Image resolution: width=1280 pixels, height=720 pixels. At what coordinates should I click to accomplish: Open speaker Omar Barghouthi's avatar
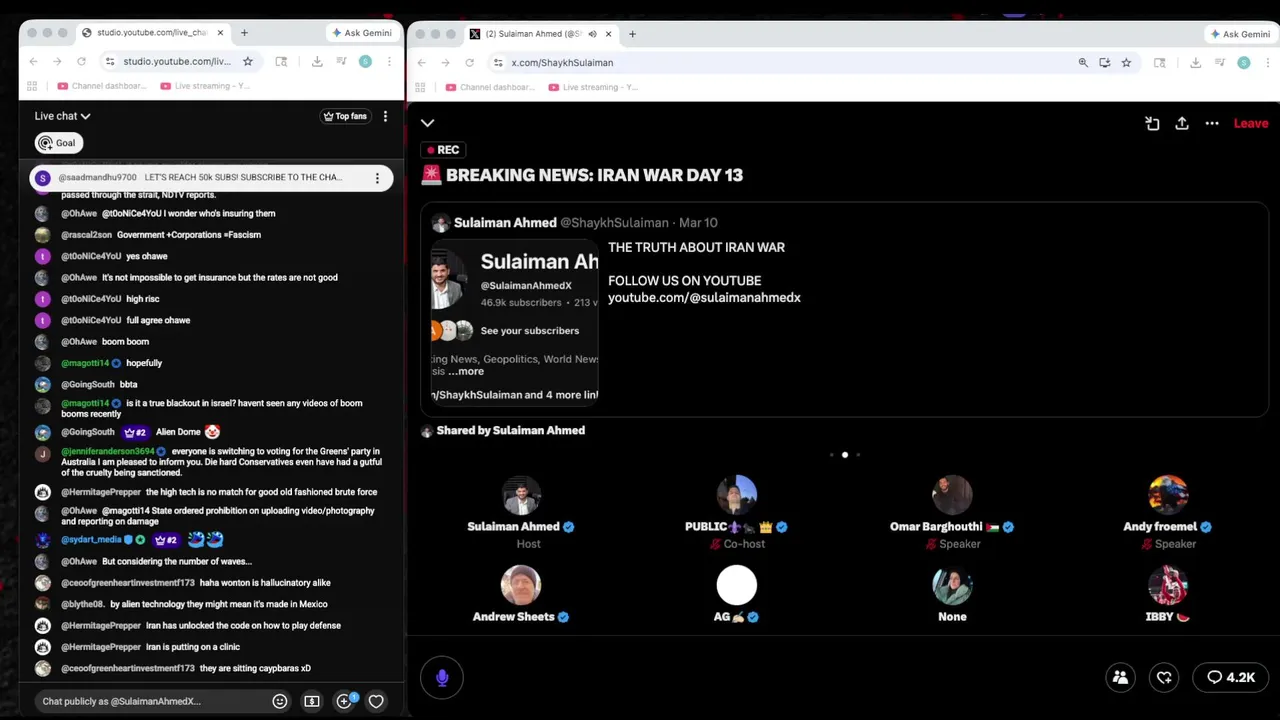click(x=952, y=496)
